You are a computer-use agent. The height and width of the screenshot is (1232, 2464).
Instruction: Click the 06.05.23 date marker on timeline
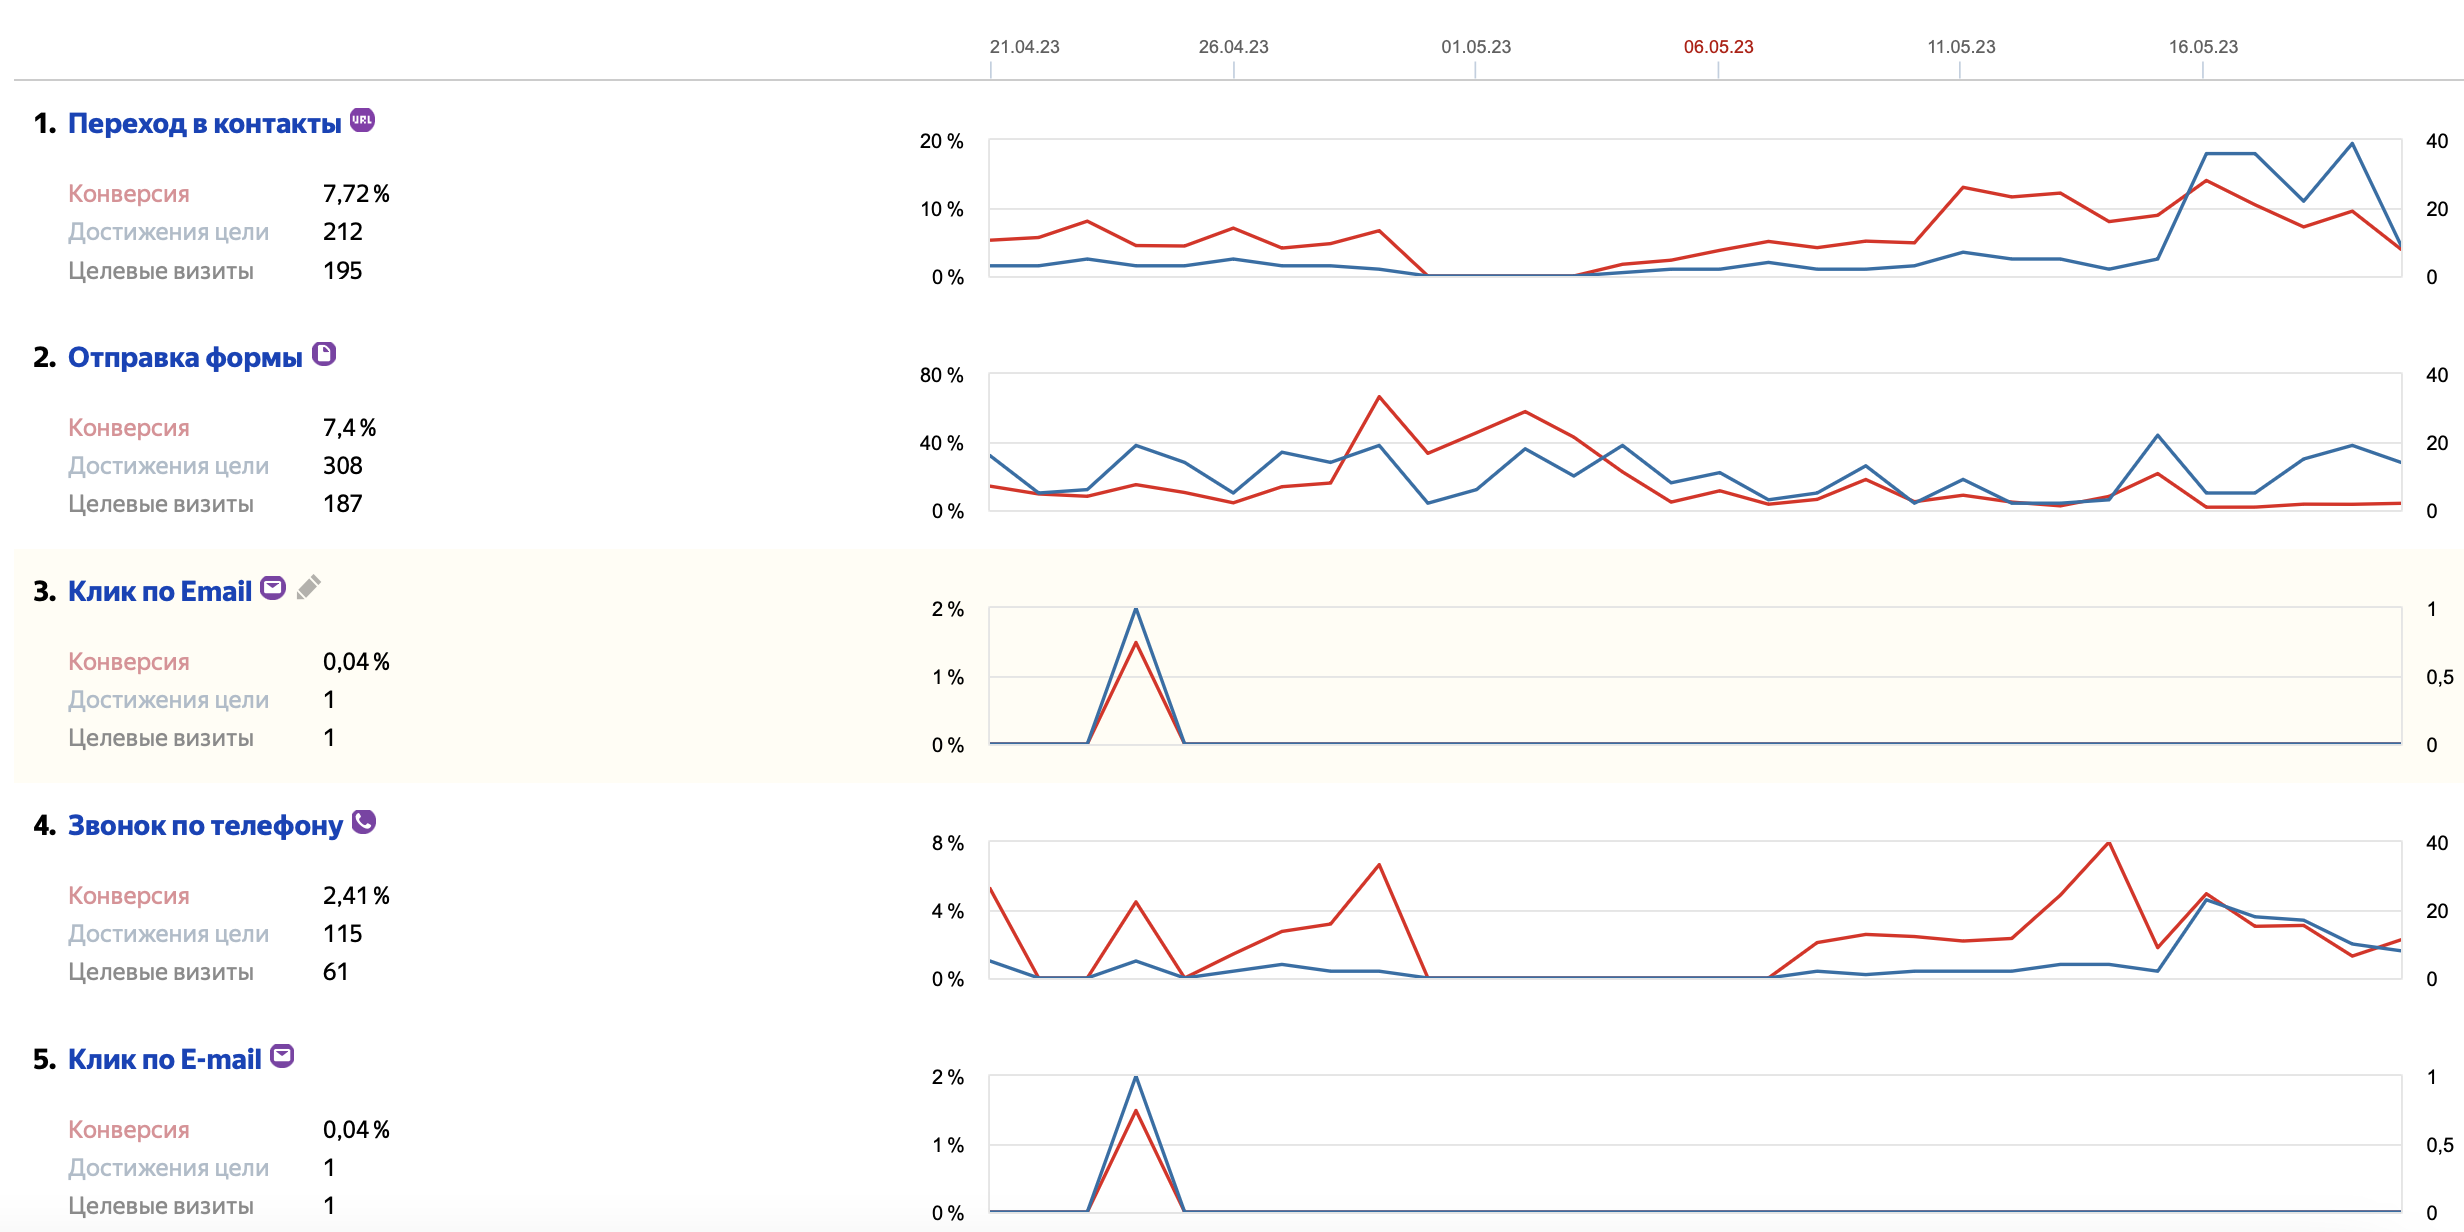tap(1718, 47)
